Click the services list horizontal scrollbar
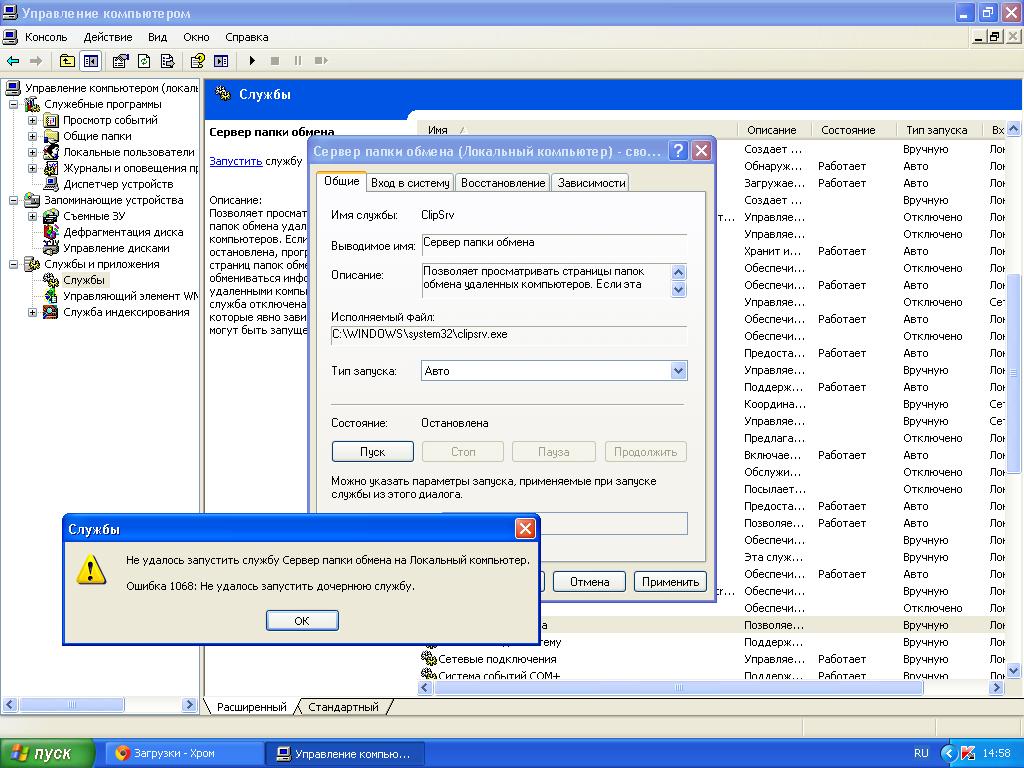 coord(679,688)
